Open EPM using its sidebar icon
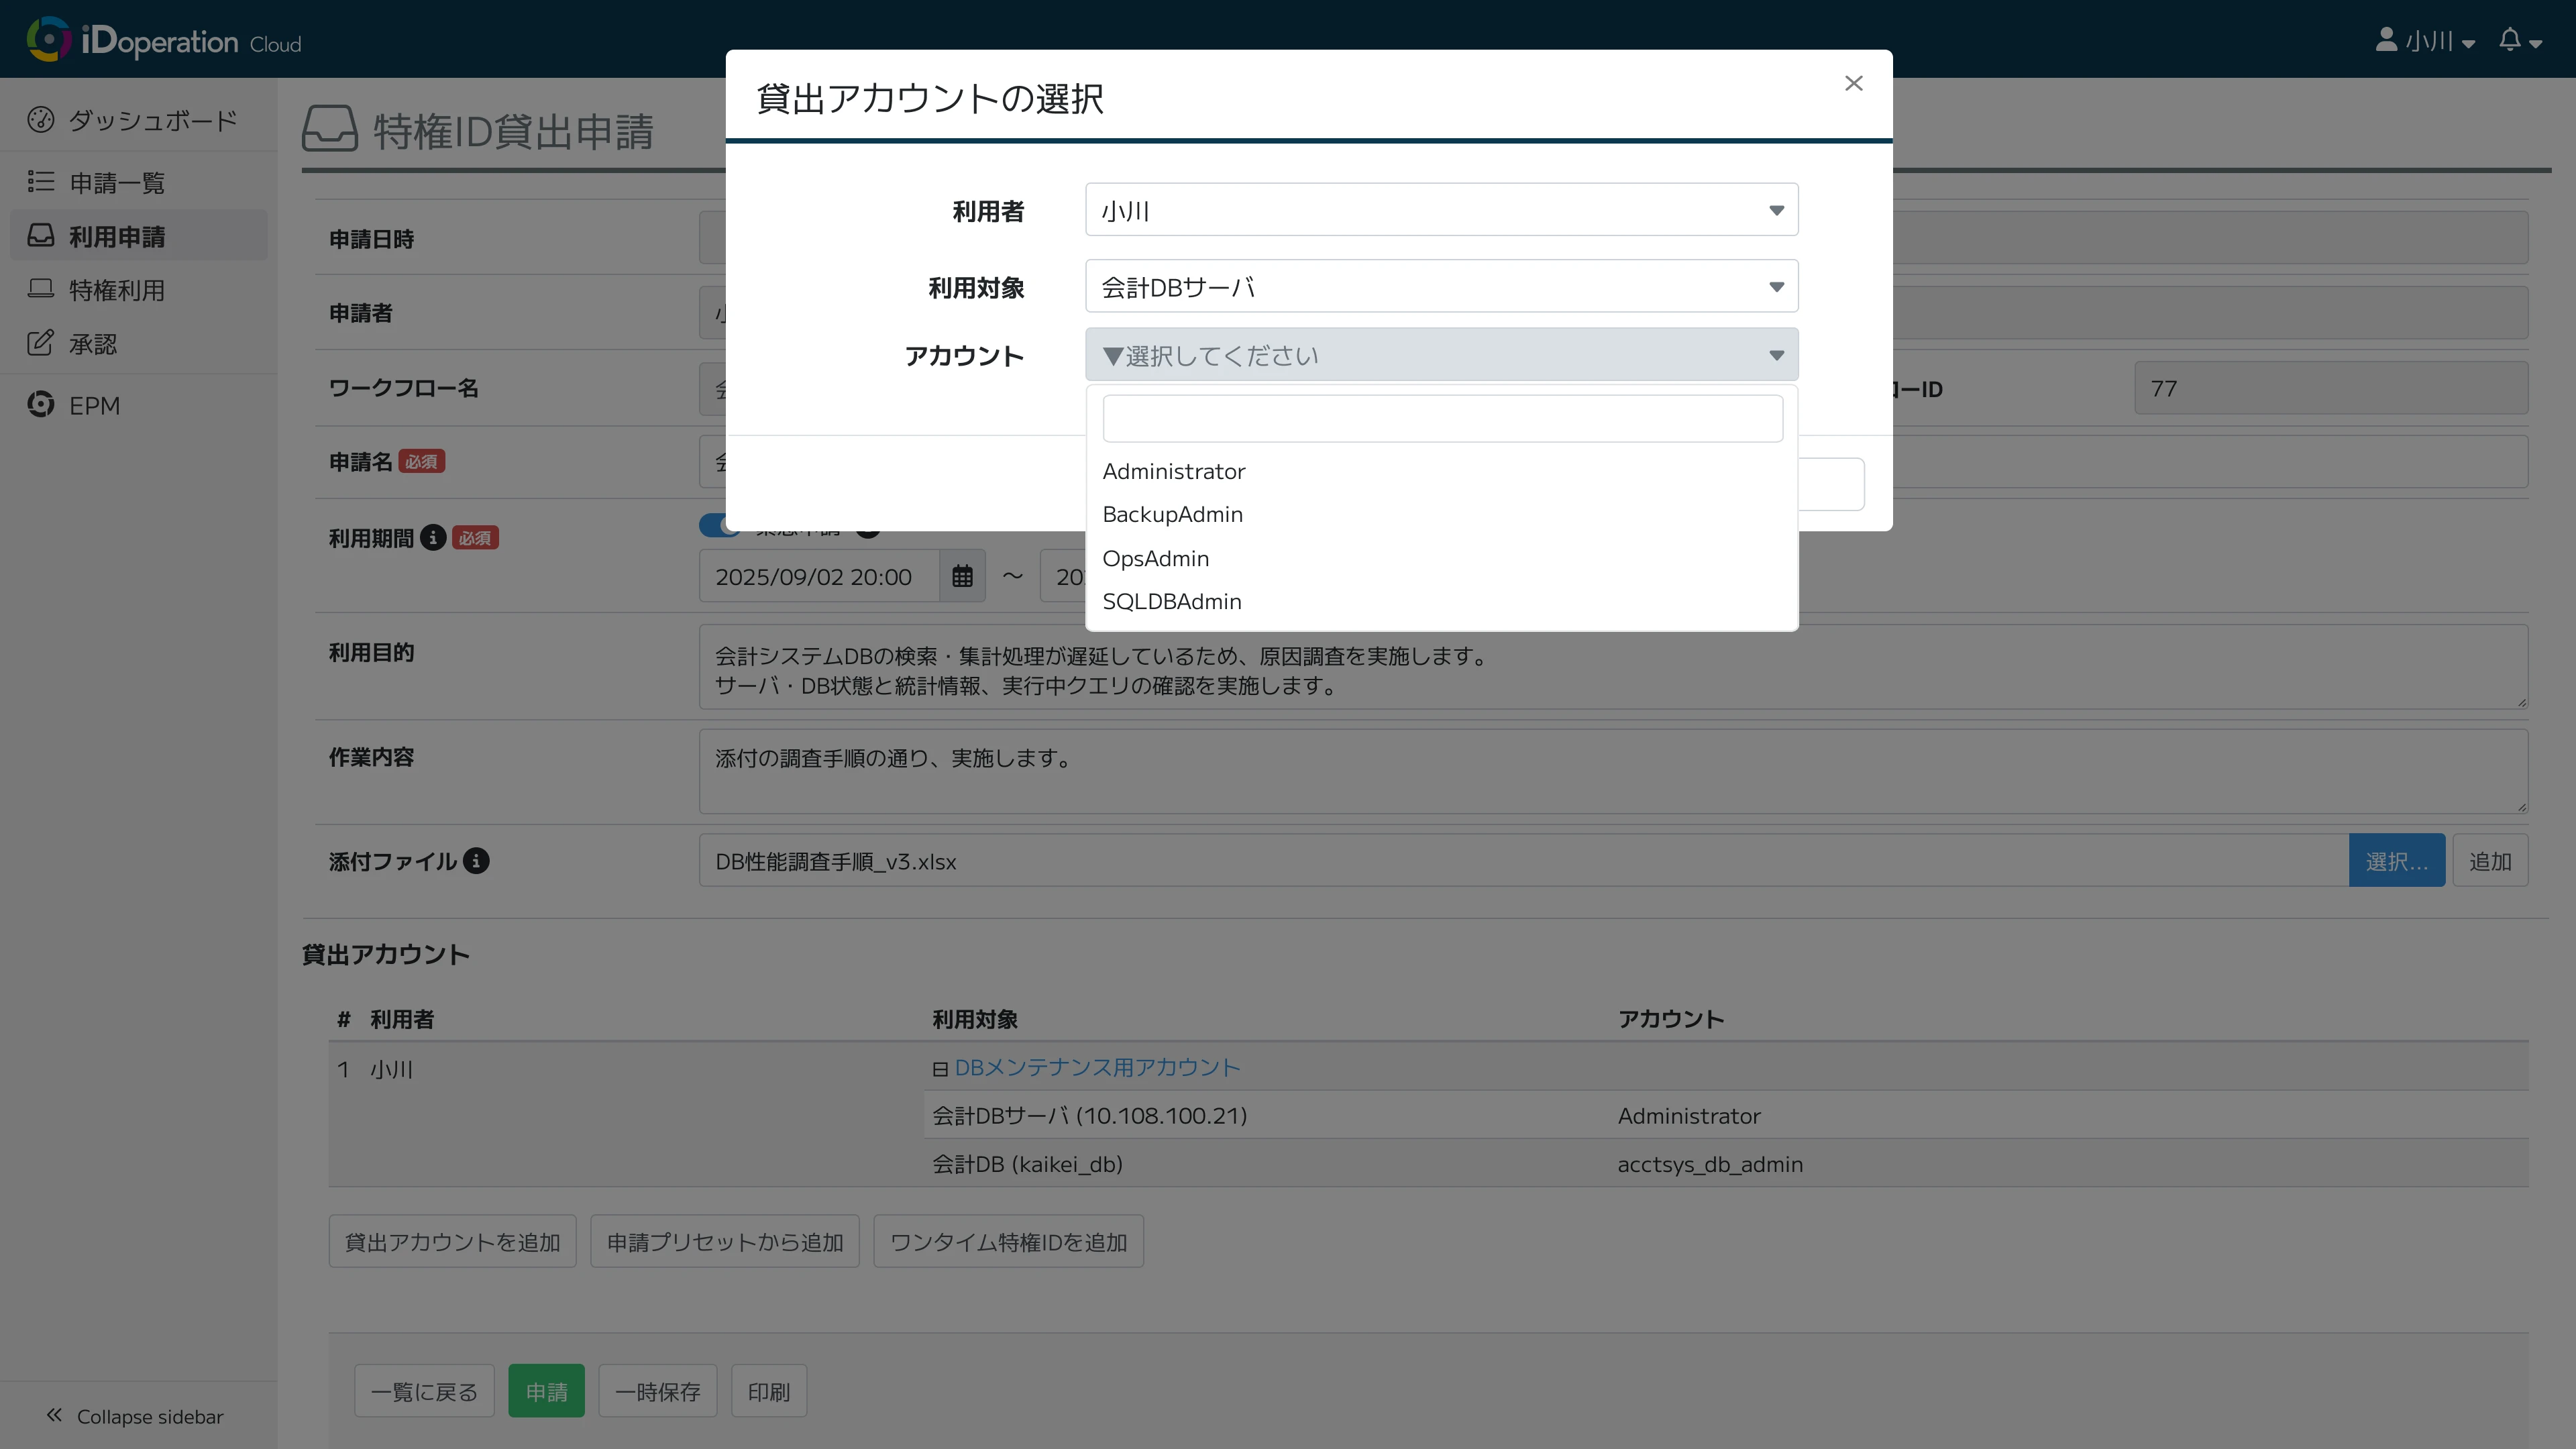Viewport: 2576px width, 1449px height. pos(41,404)
